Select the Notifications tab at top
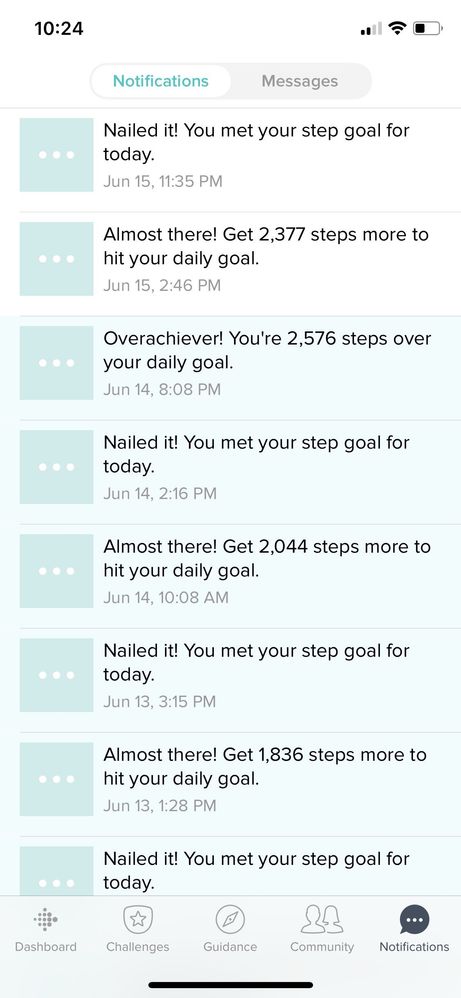 (x=160, y=81)
